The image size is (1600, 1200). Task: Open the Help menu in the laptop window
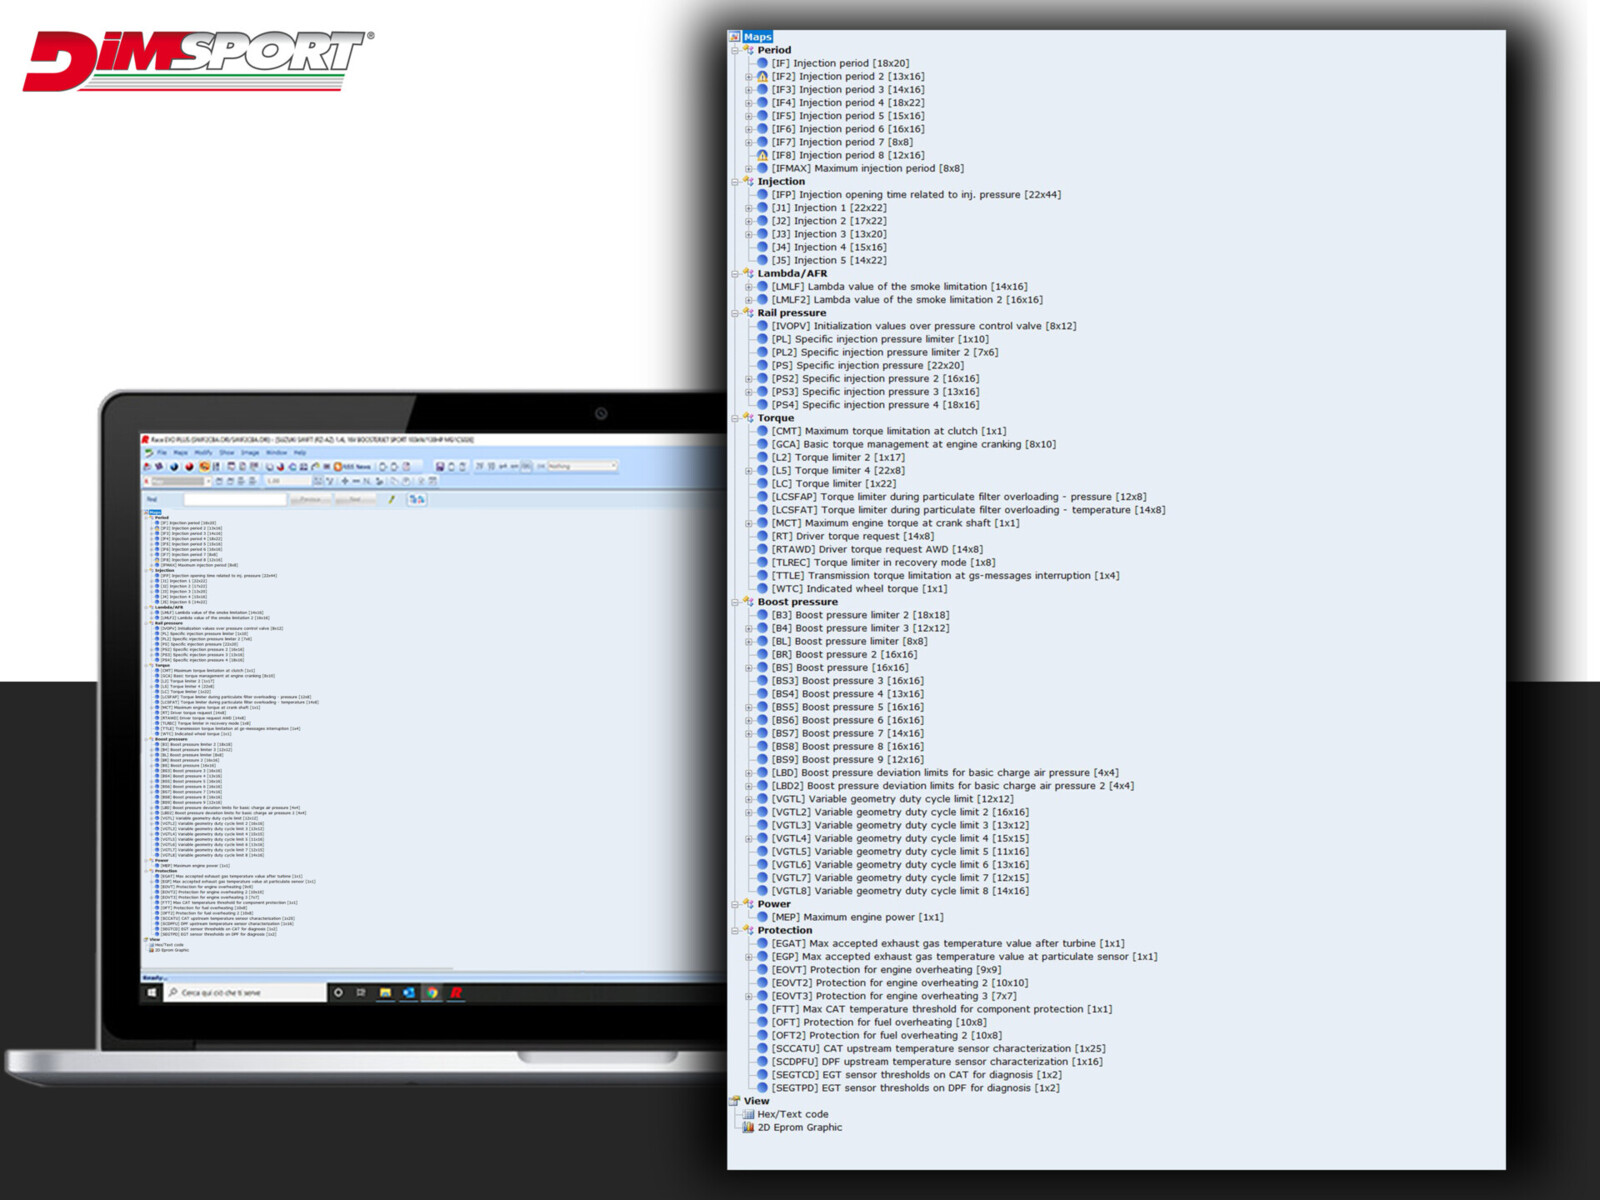pos(300,453)
